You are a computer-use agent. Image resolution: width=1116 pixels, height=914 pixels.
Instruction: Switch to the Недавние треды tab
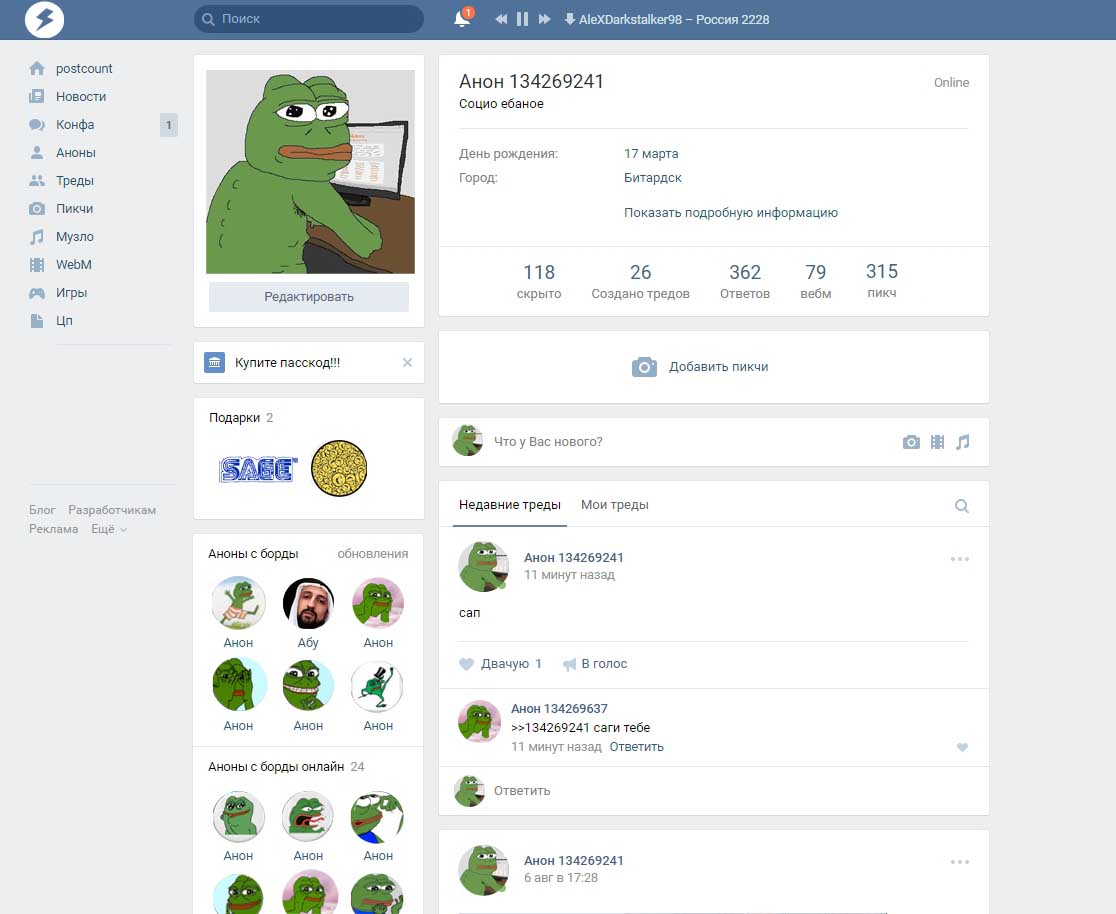click(x=510, y=505)
